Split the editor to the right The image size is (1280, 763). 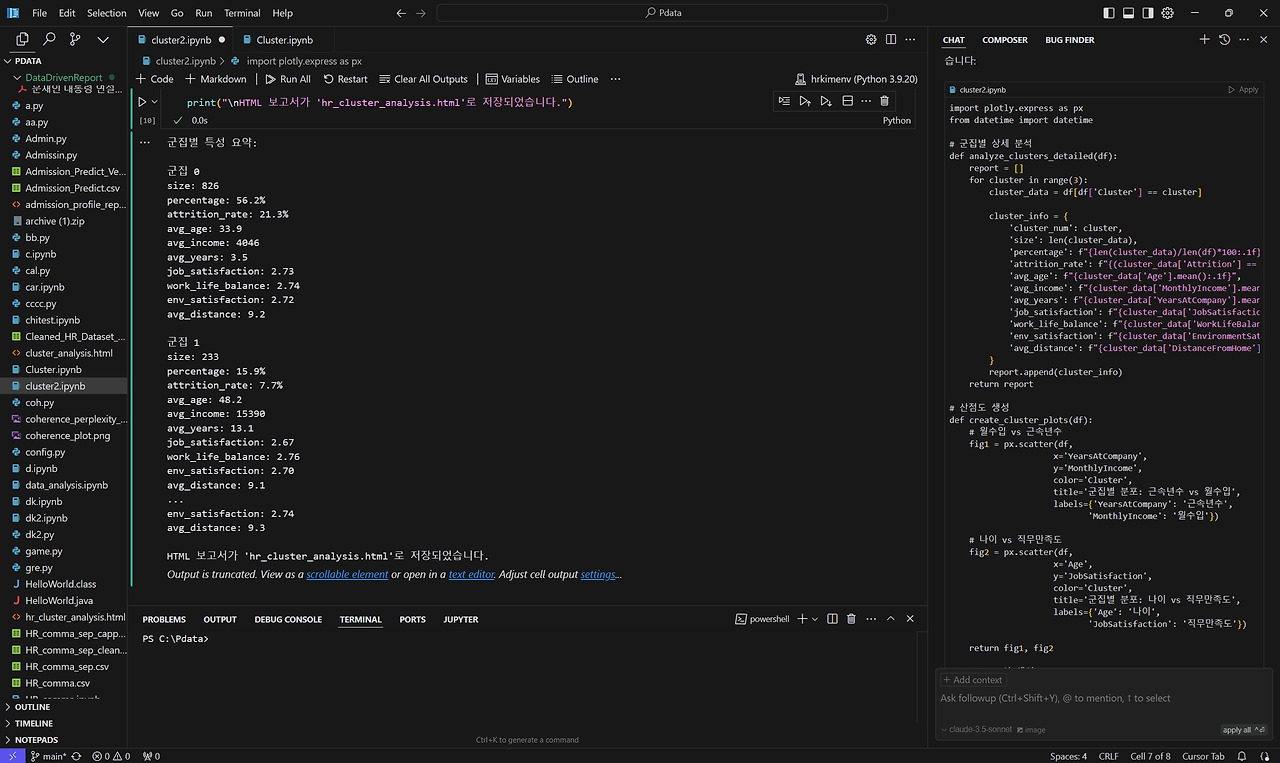click(x=891, y=40)
